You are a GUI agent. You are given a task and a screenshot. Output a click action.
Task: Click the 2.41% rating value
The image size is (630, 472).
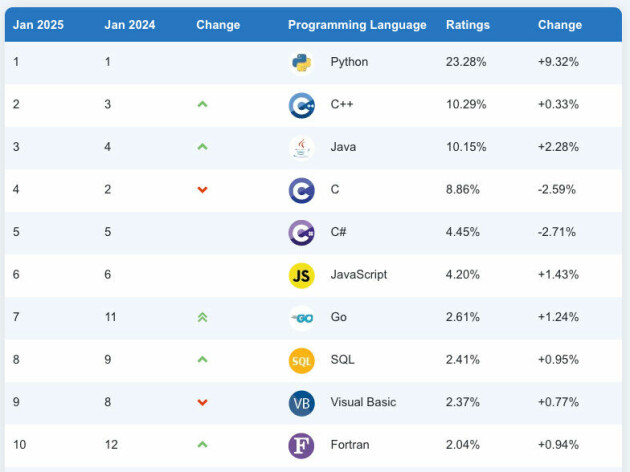pos(463,360)
